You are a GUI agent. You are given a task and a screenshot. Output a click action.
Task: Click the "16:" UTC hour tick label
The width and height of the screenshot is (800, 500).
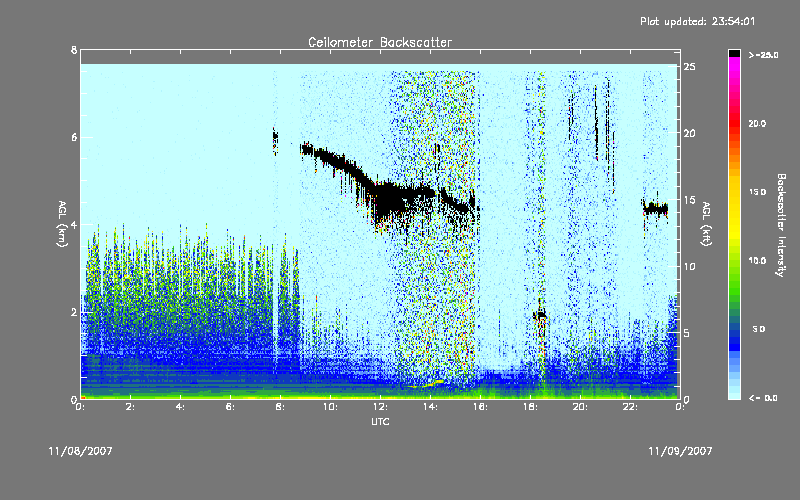tap(480, 407)
